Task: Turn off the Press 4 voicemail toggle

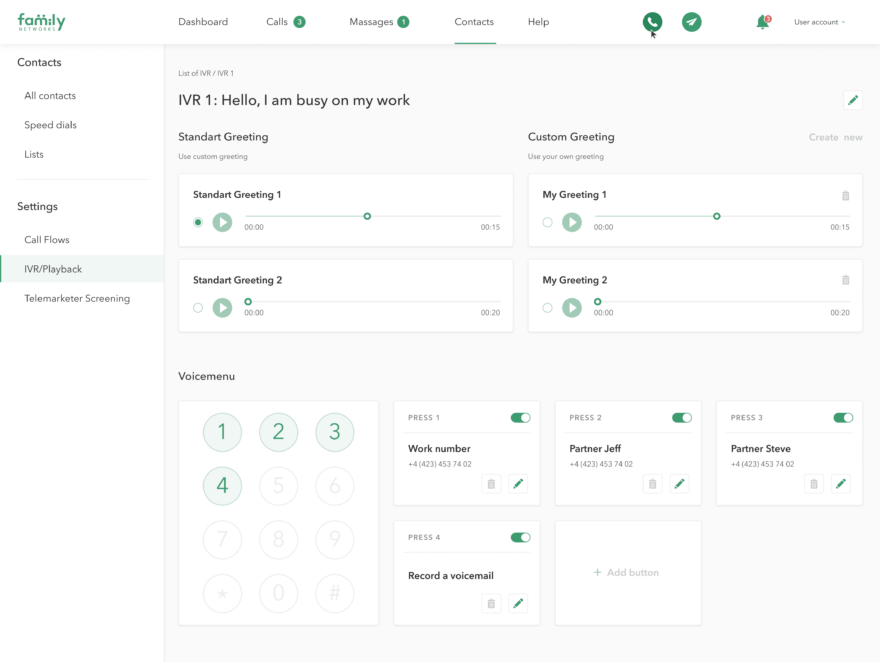Action: click(520, 537)
